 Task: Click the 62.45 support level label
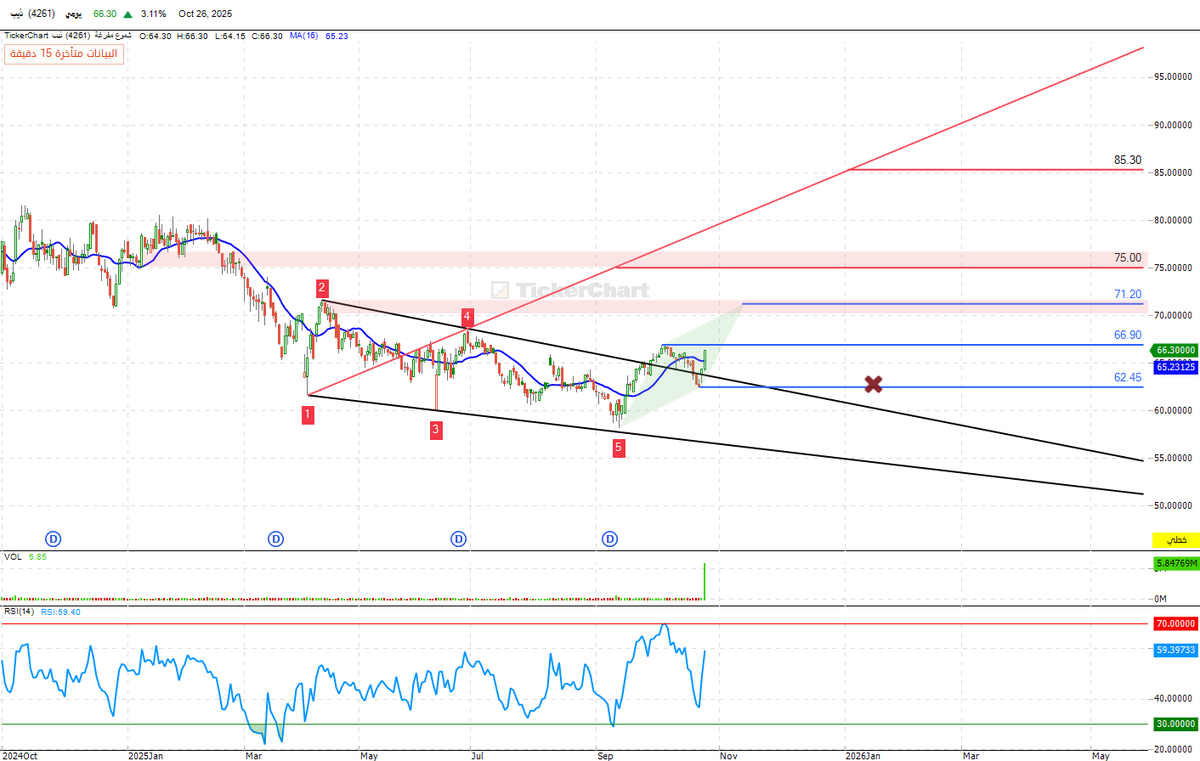[x=1127, y=378]
